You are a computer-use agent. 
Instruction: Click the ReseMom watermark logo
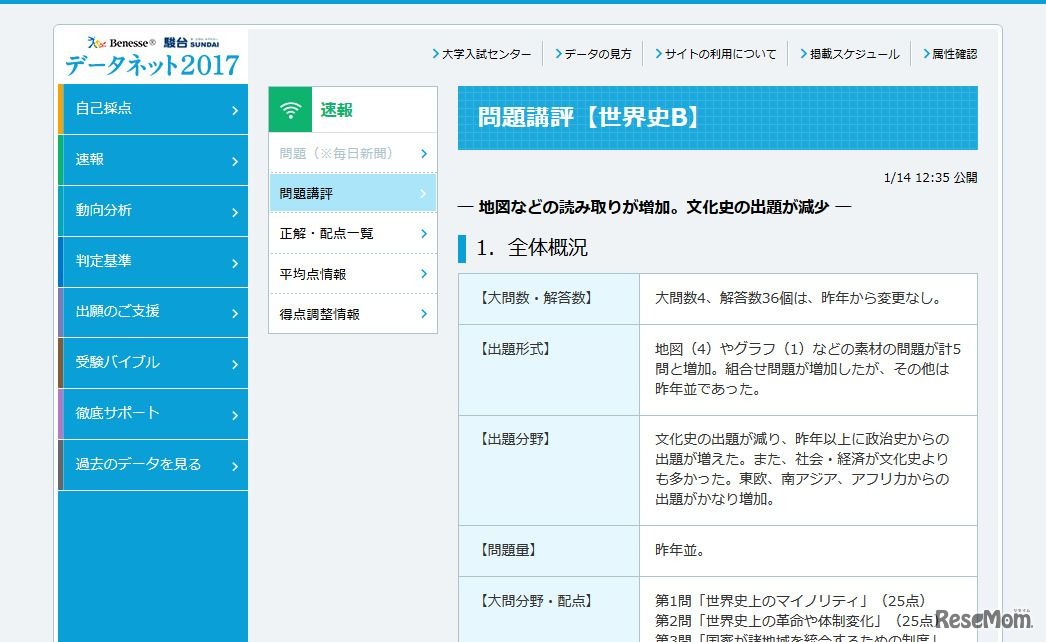click(984, 618)
